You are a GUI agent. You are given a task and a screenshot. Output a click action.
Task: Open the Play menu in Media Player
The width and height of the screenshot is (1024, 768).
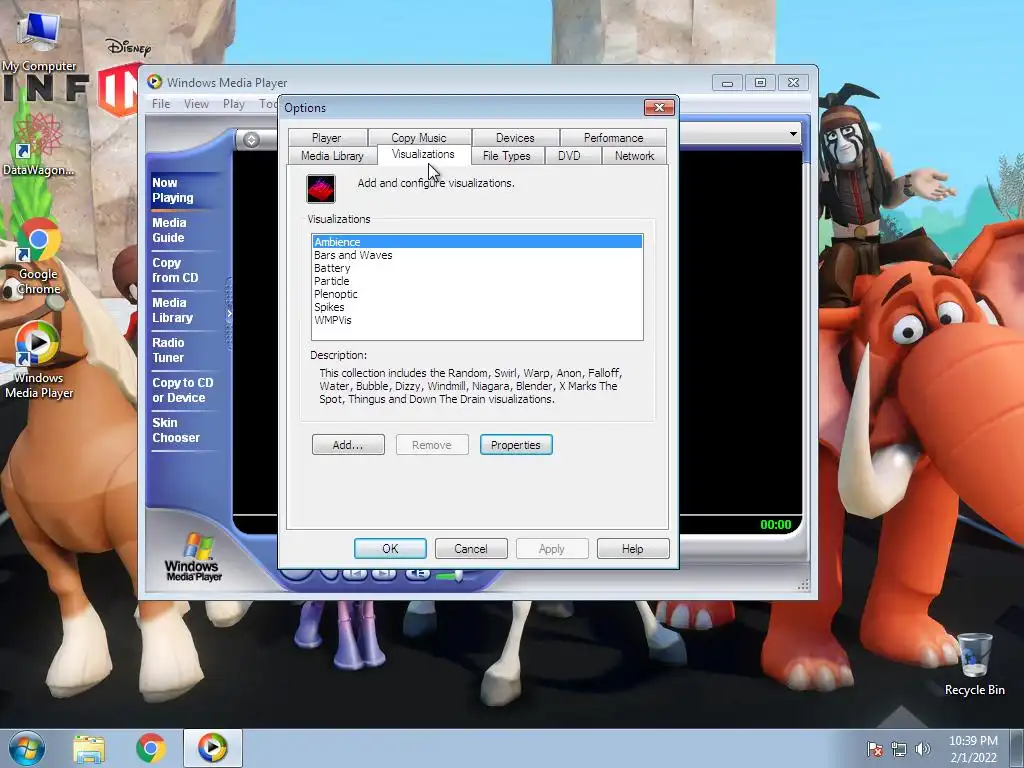(x=233, y=104)
